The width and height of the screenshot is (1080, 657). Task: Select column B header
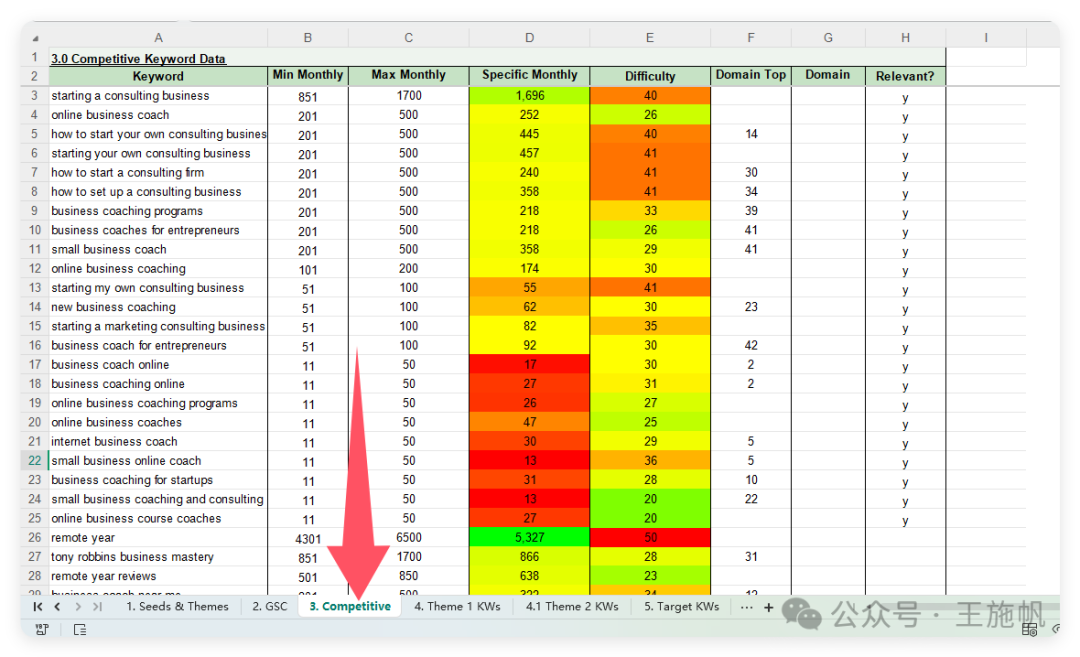(308, 38)
